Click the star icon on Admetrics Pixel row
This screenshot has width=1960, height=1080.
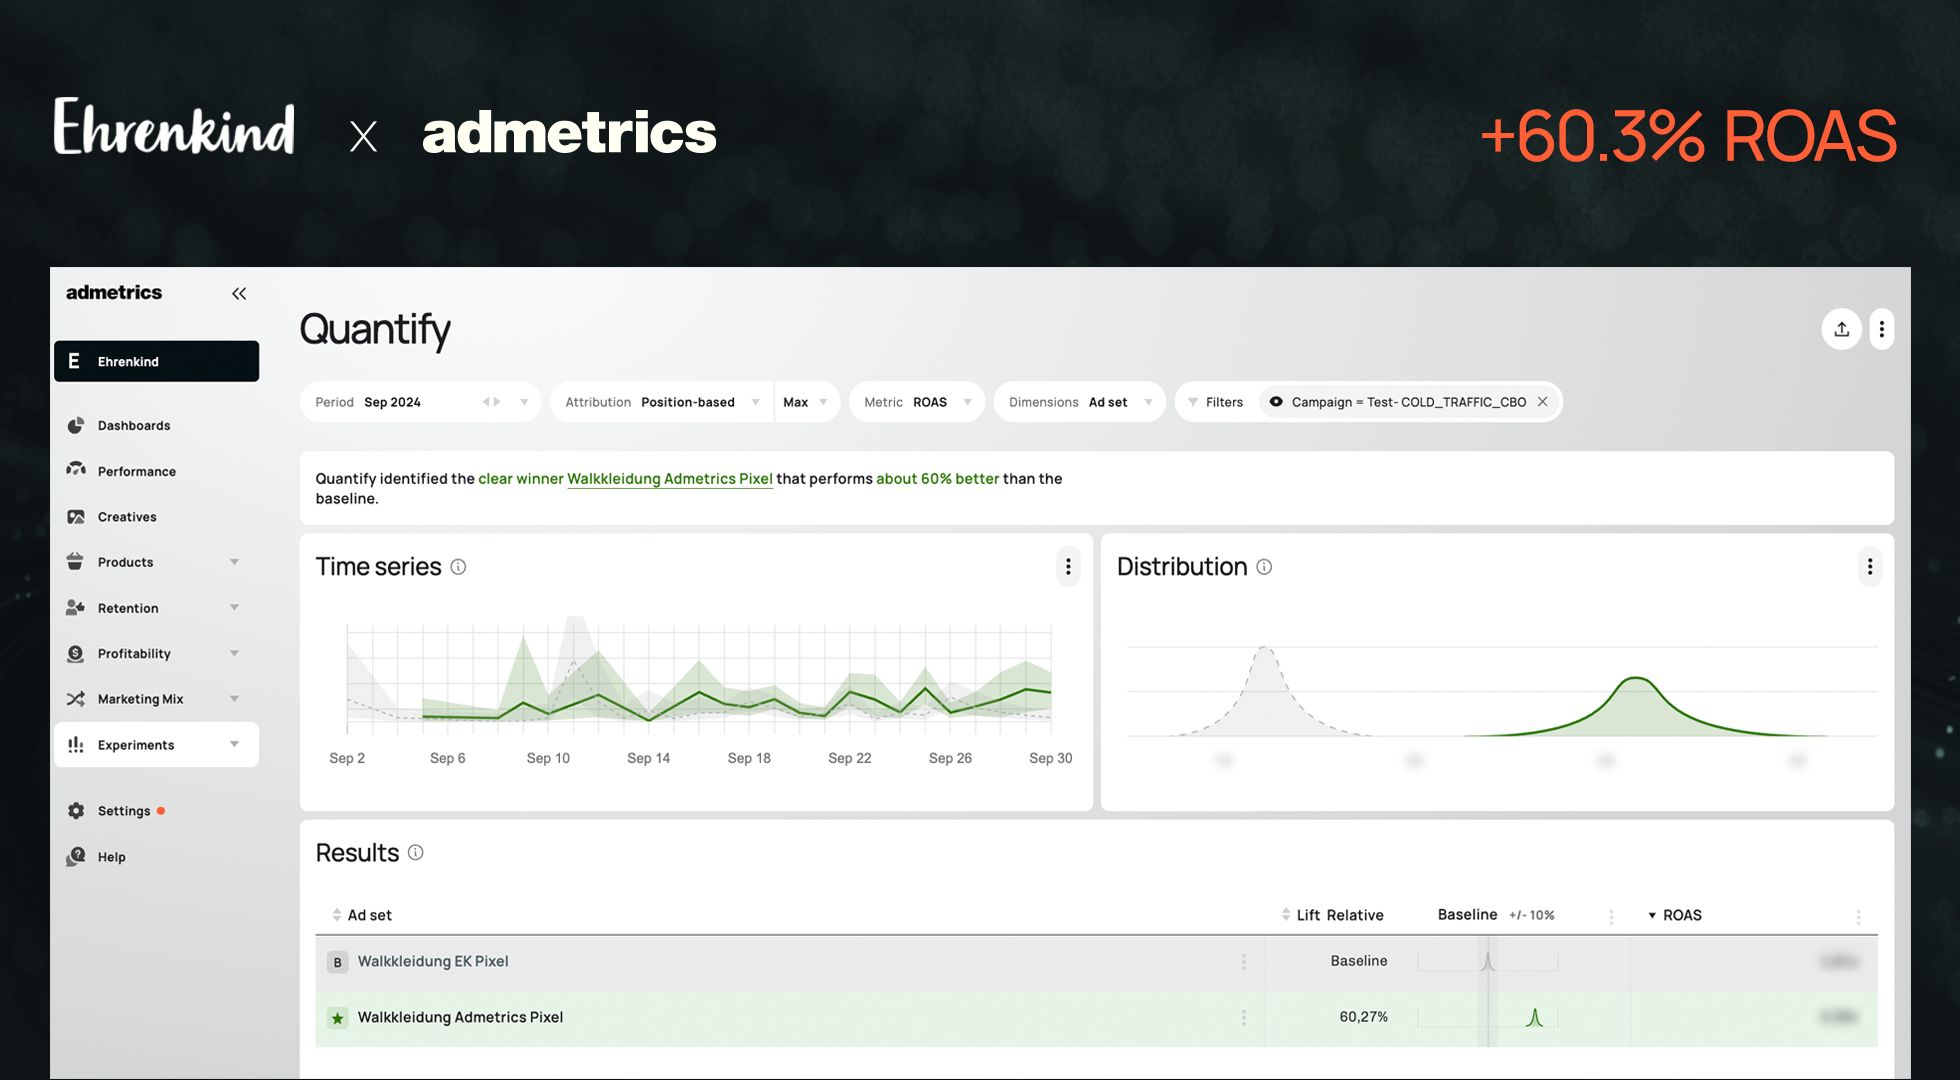[338, 1018]
